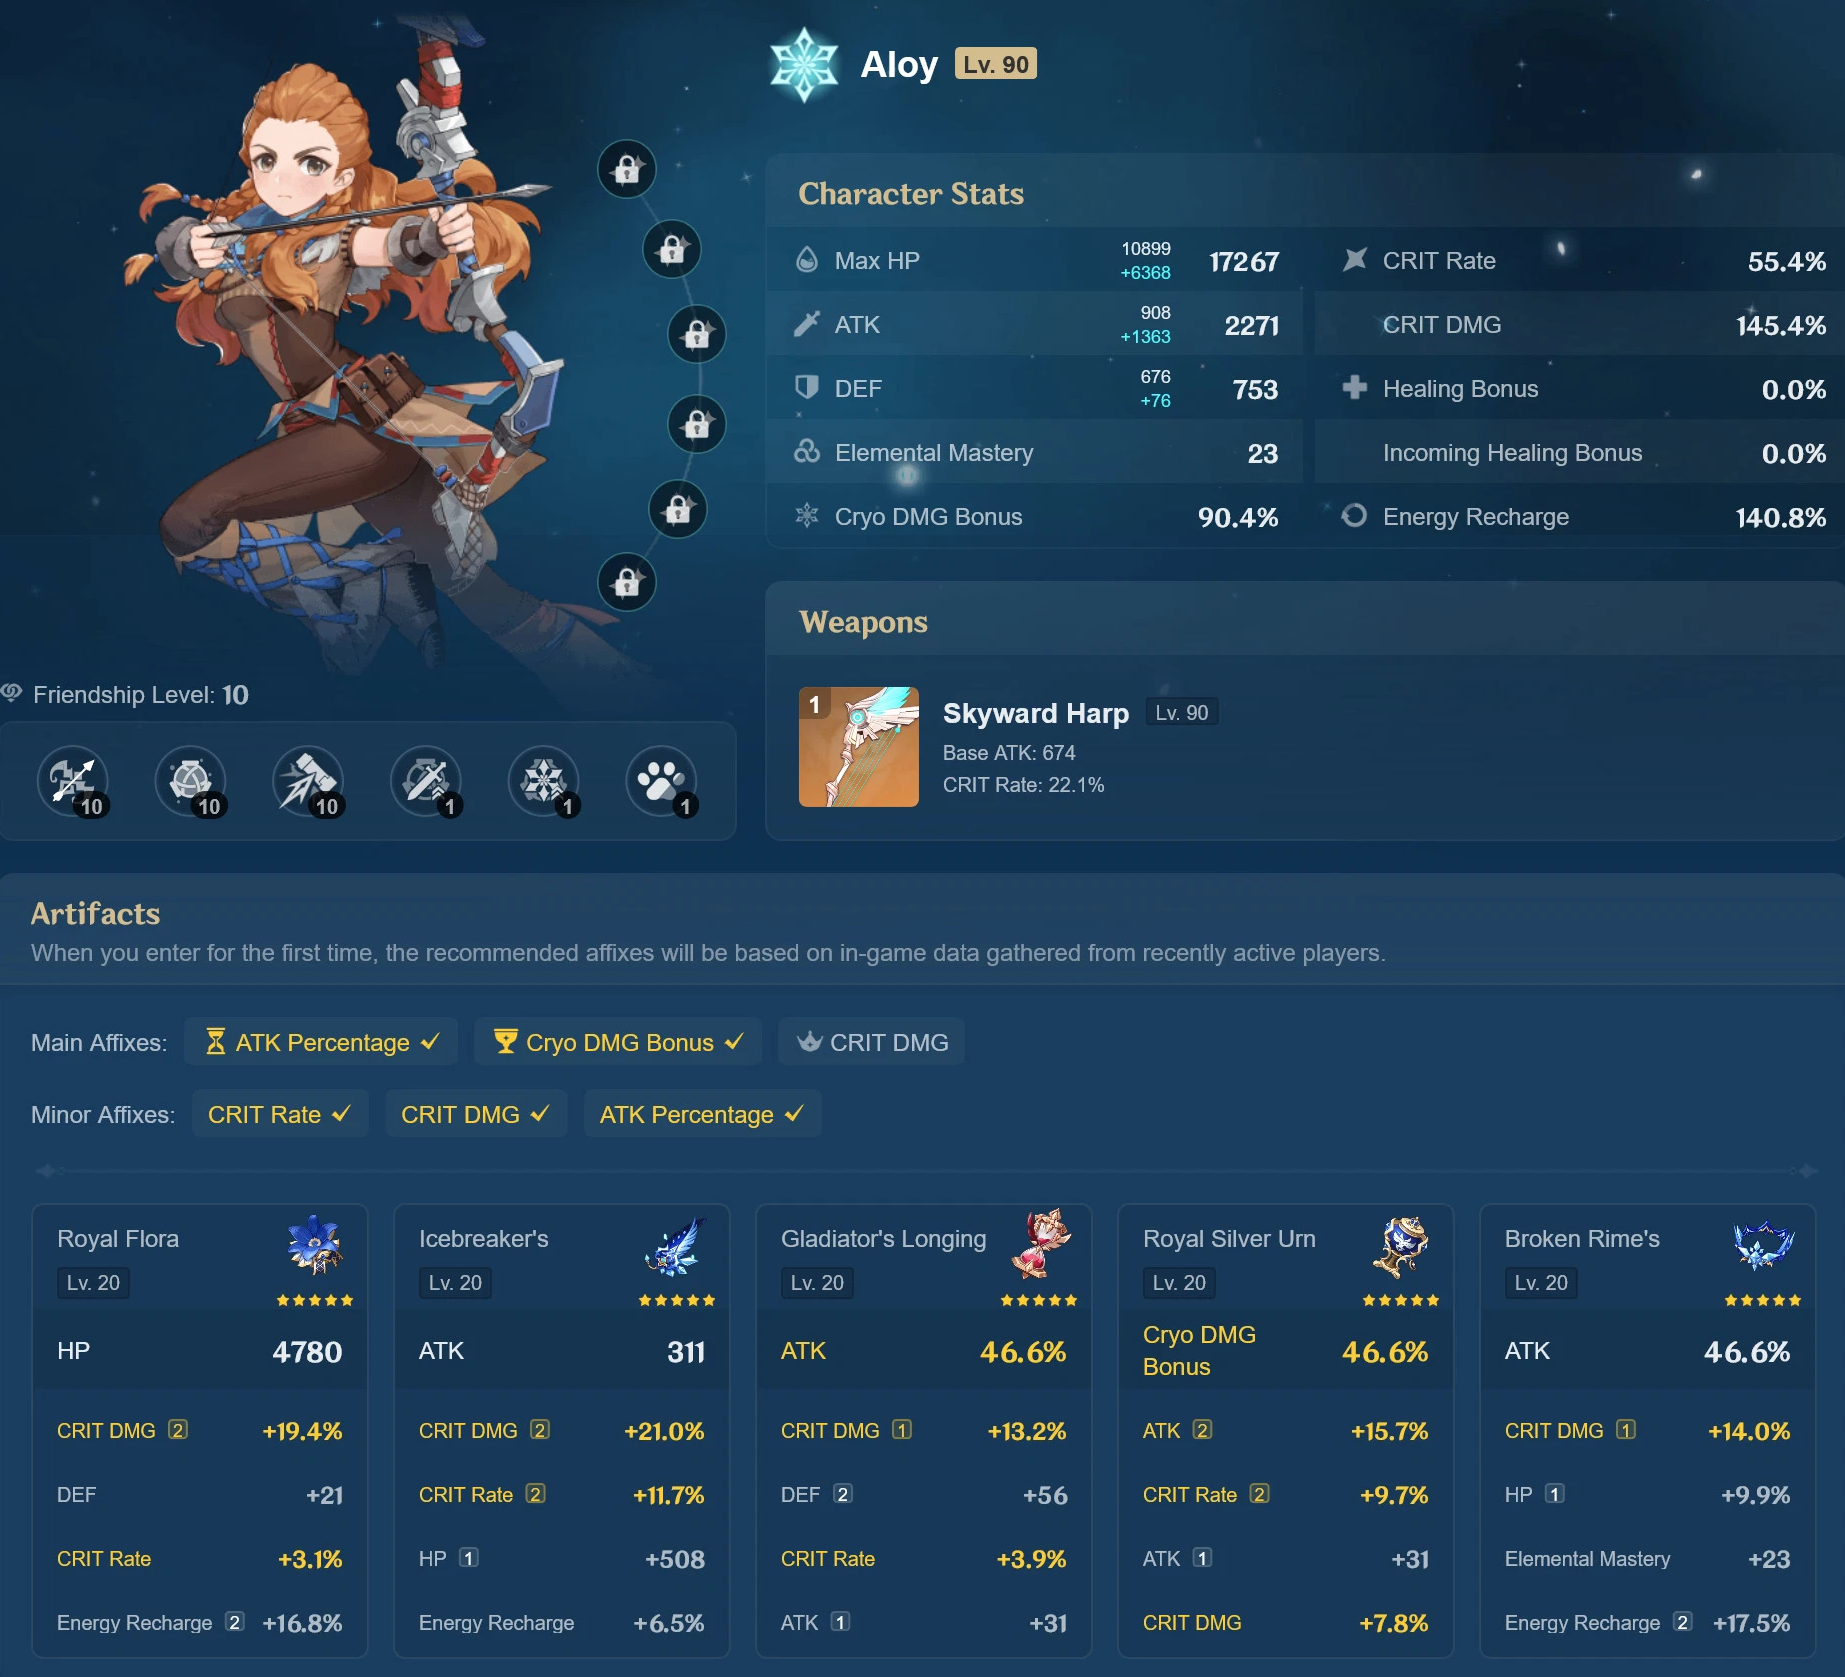Image resolution: width=1845 pixels, height=1677 pixels.
Task: Toggle the ATK Percentage main affix filter
Action: [321, 1042]
